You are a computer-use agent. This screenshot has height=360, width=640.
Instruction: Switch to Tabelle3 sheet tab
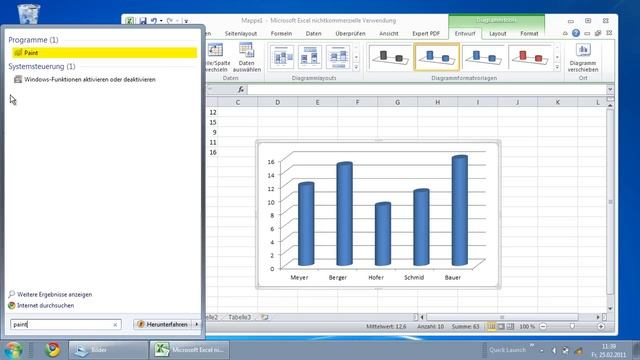(x=239, y=317)
